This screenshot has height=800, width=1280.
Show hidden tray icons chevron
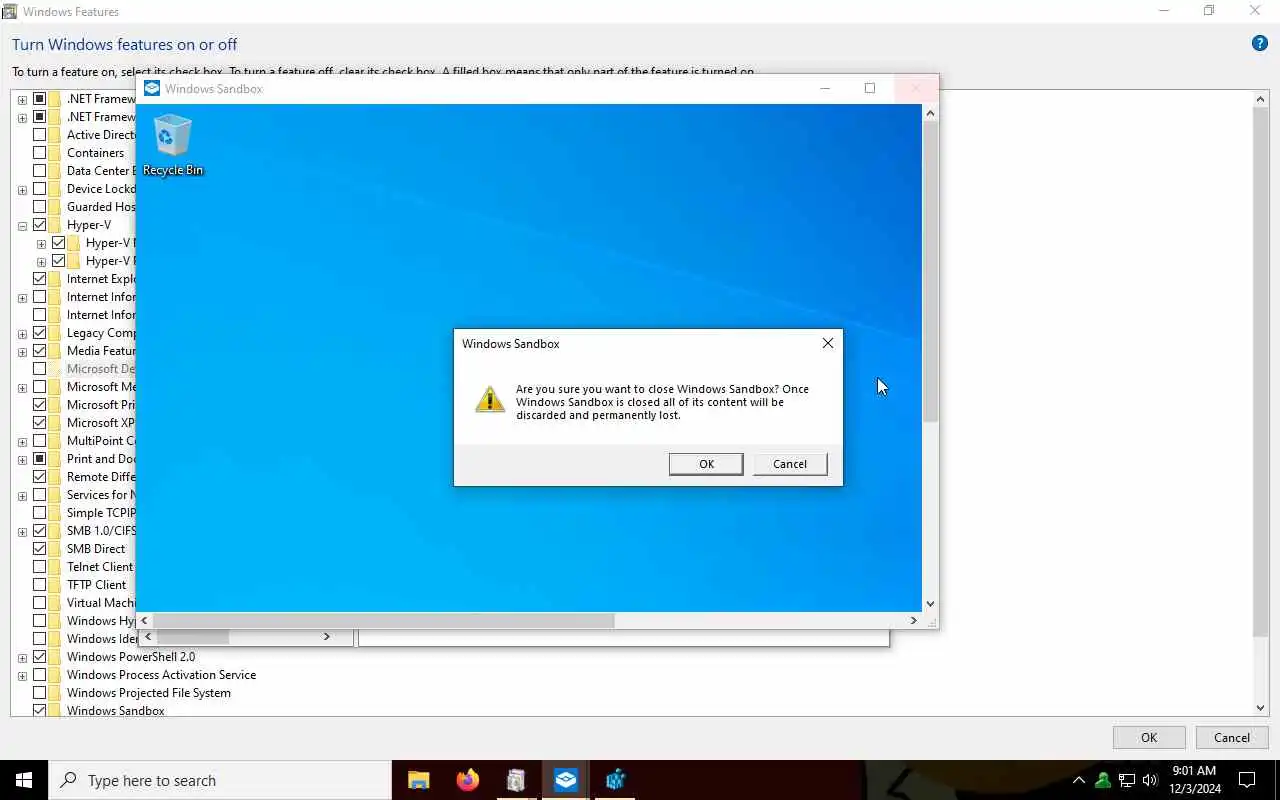[1078, 780]
